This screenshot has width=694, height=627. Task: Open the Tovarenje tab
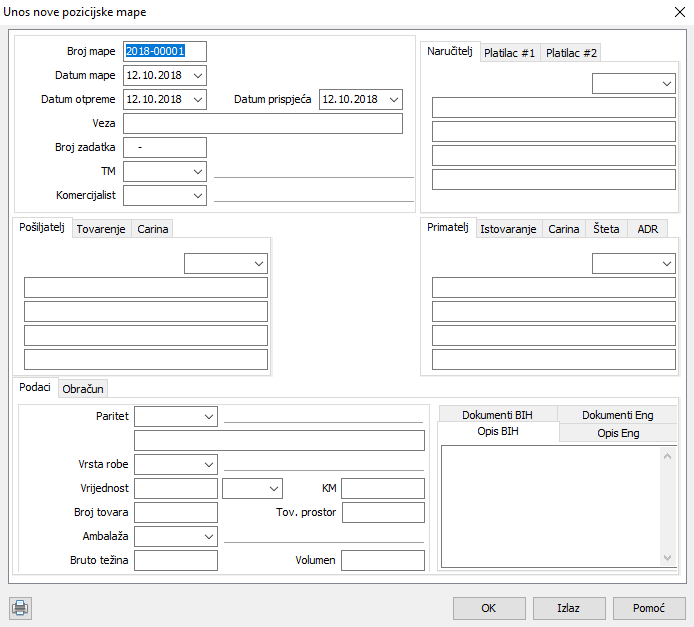(101, 229)
